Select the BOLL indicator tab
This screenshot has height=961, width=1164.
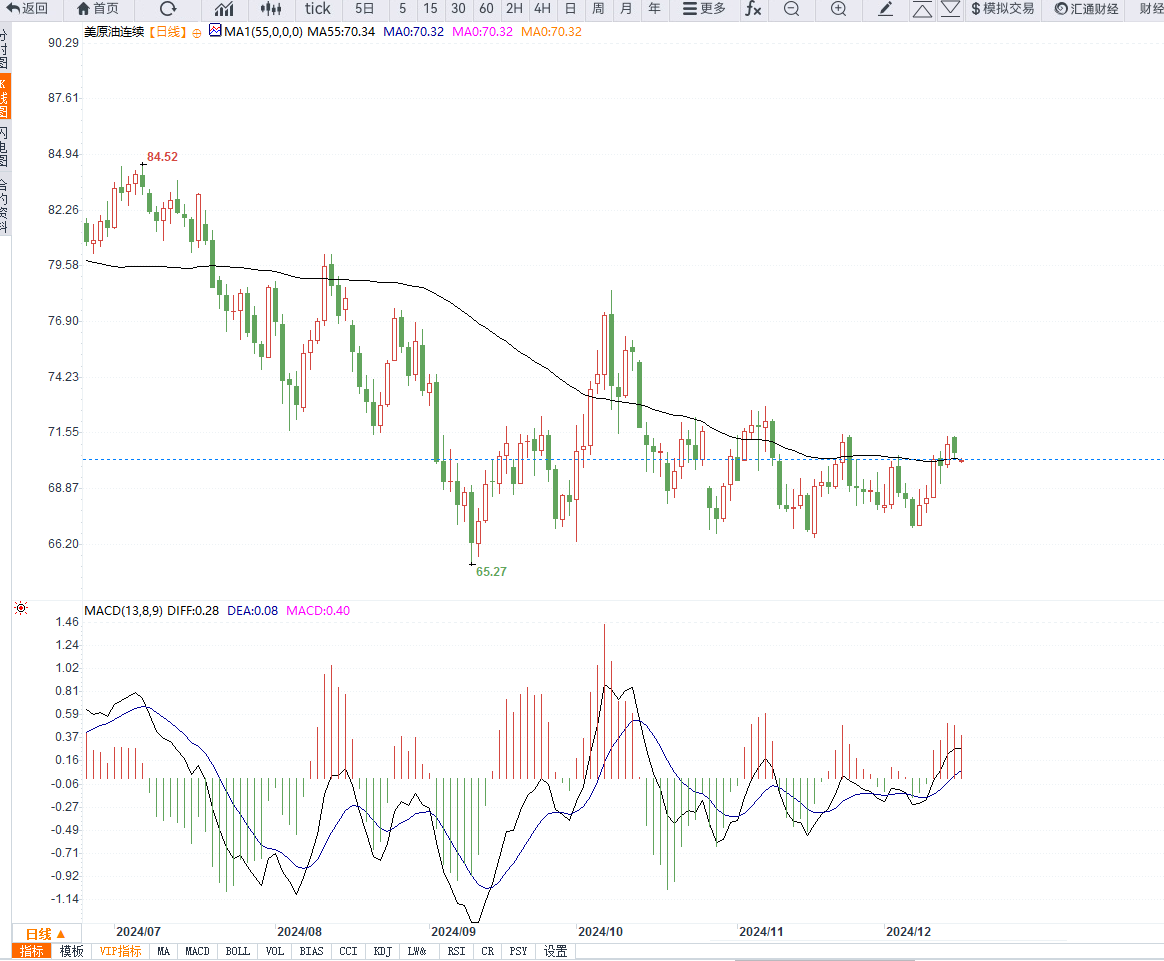[237, 951]
